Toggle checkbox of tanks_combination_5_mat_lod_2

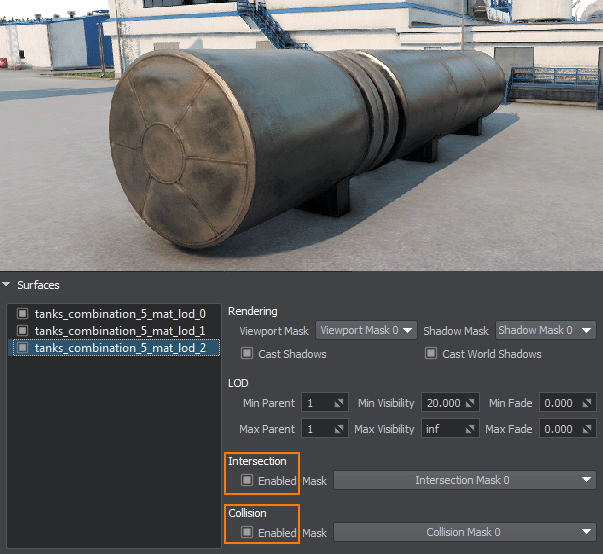pyautogui.click(x=23, y=348)
